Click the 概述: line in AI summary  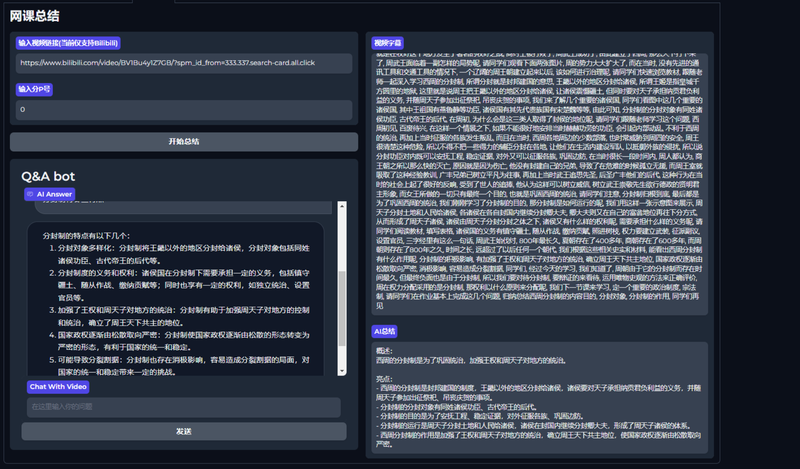(x=384, y=351)
